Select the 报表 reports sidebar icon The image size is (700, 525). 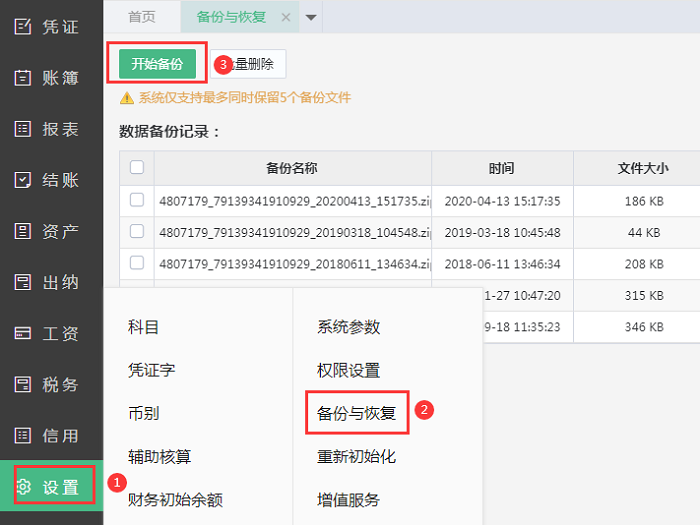coord(23,128)
